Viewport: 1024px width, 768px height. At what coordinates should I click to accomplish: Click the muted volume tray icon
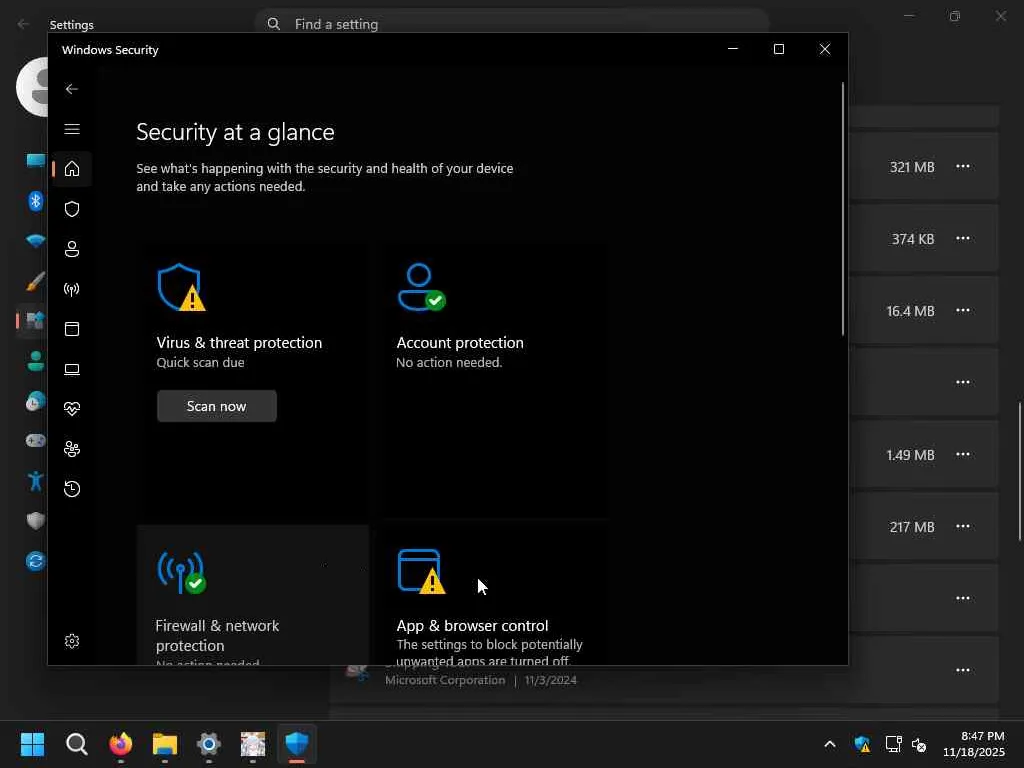pyautogui.click(x=919, y=744)
